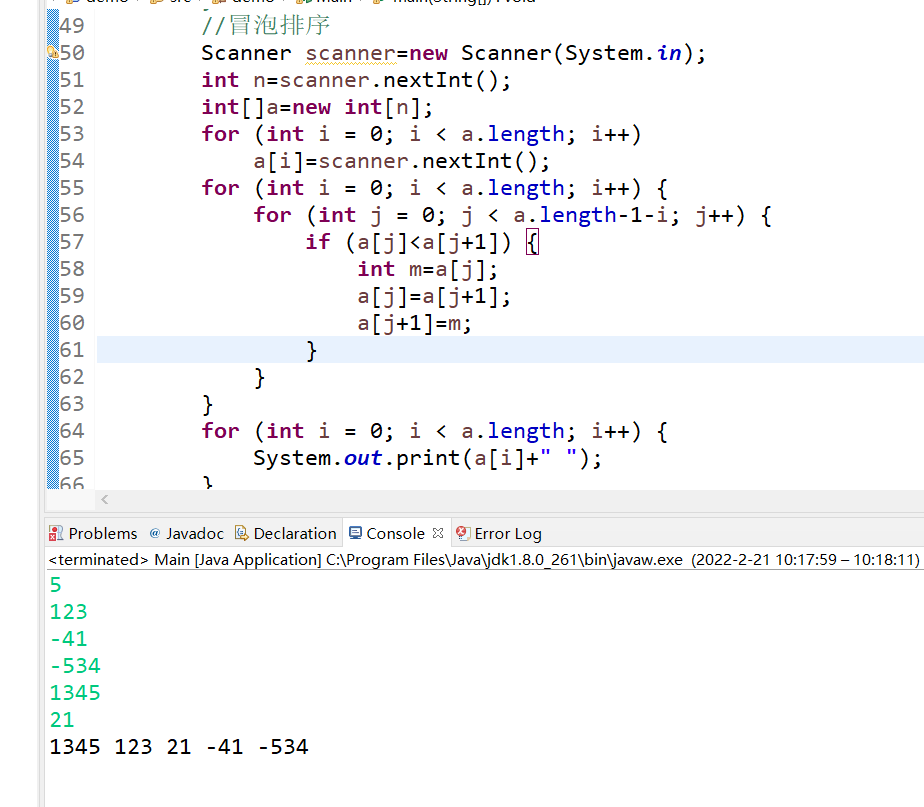Click the closing brace on highlighted line 61
This screenshot has height=807, width=924.
point(312,350)
